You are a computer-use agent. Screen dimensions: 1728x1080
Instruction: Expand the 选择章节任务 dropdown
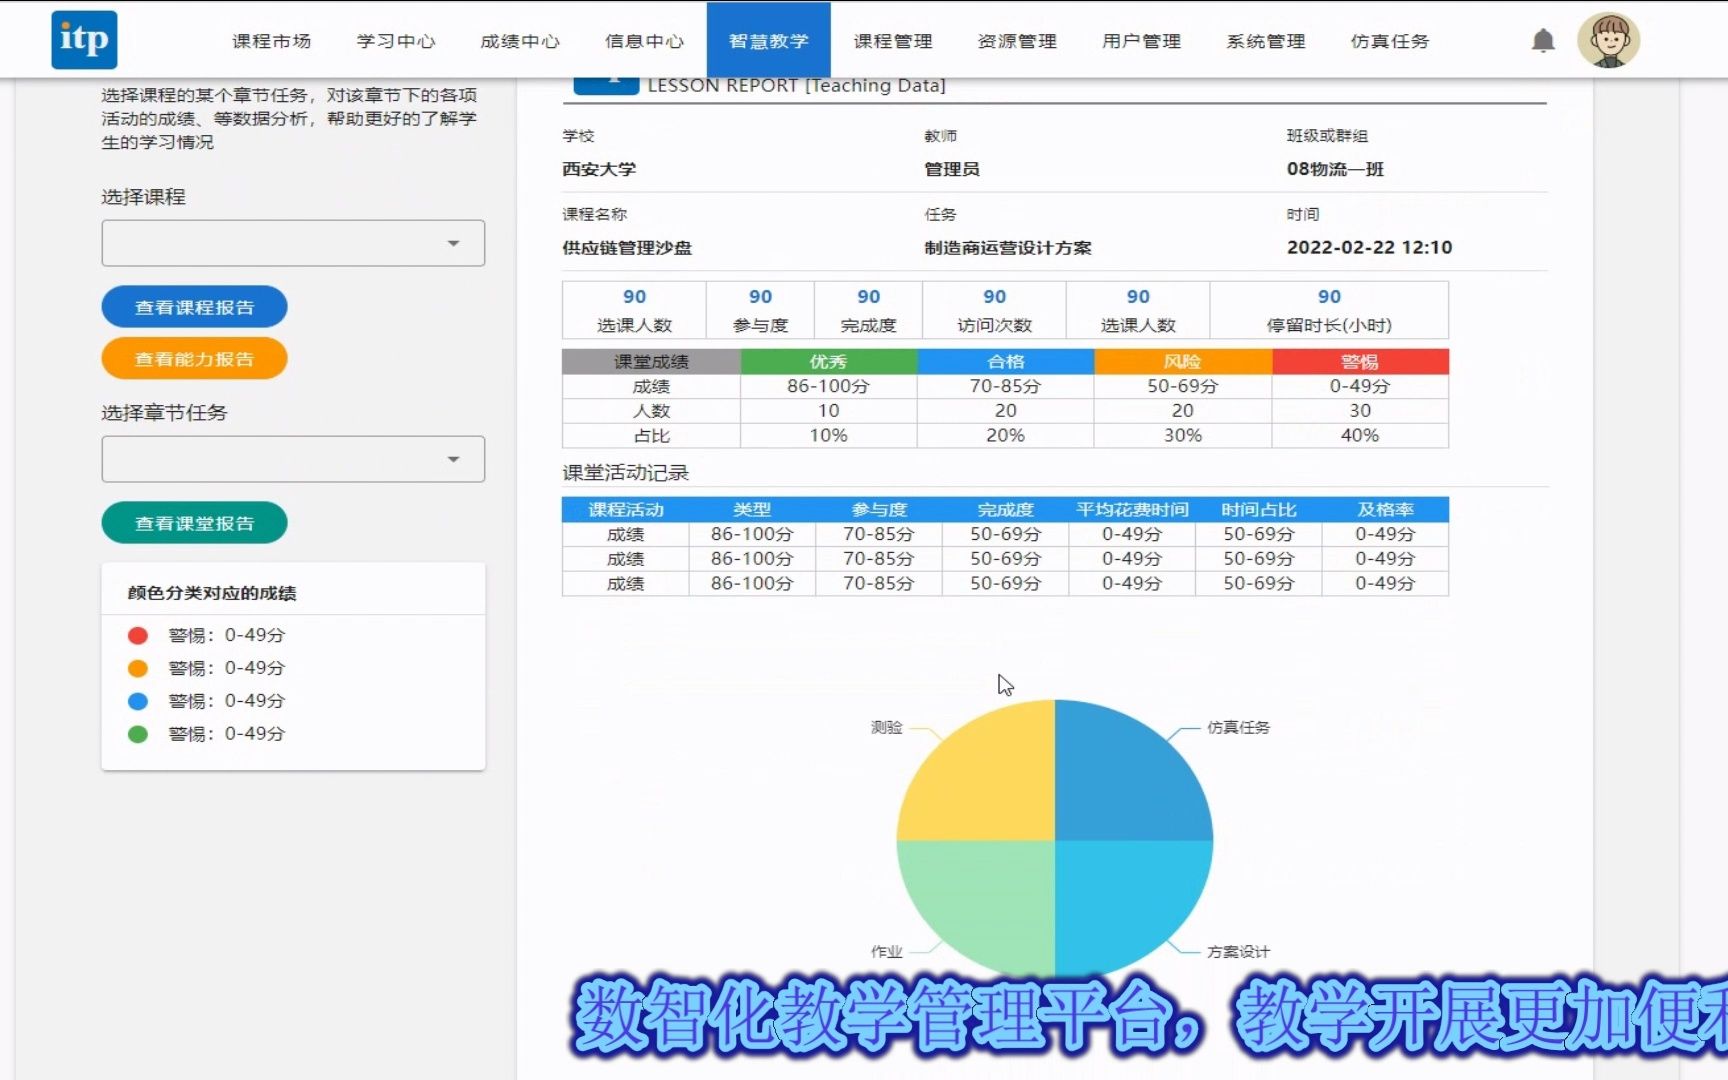click(x=293, y=459)
